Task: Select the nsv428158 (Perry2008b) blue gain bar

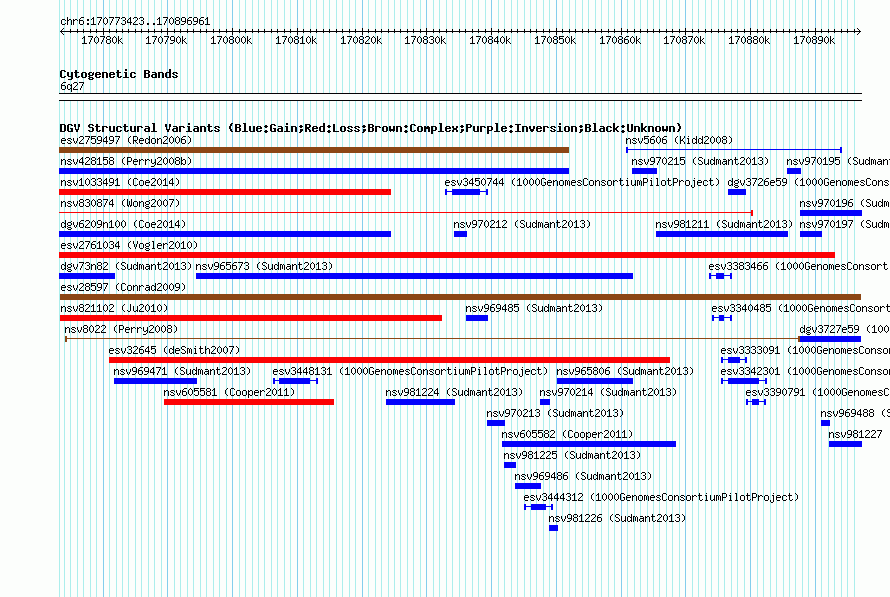Action: (314, 171)
